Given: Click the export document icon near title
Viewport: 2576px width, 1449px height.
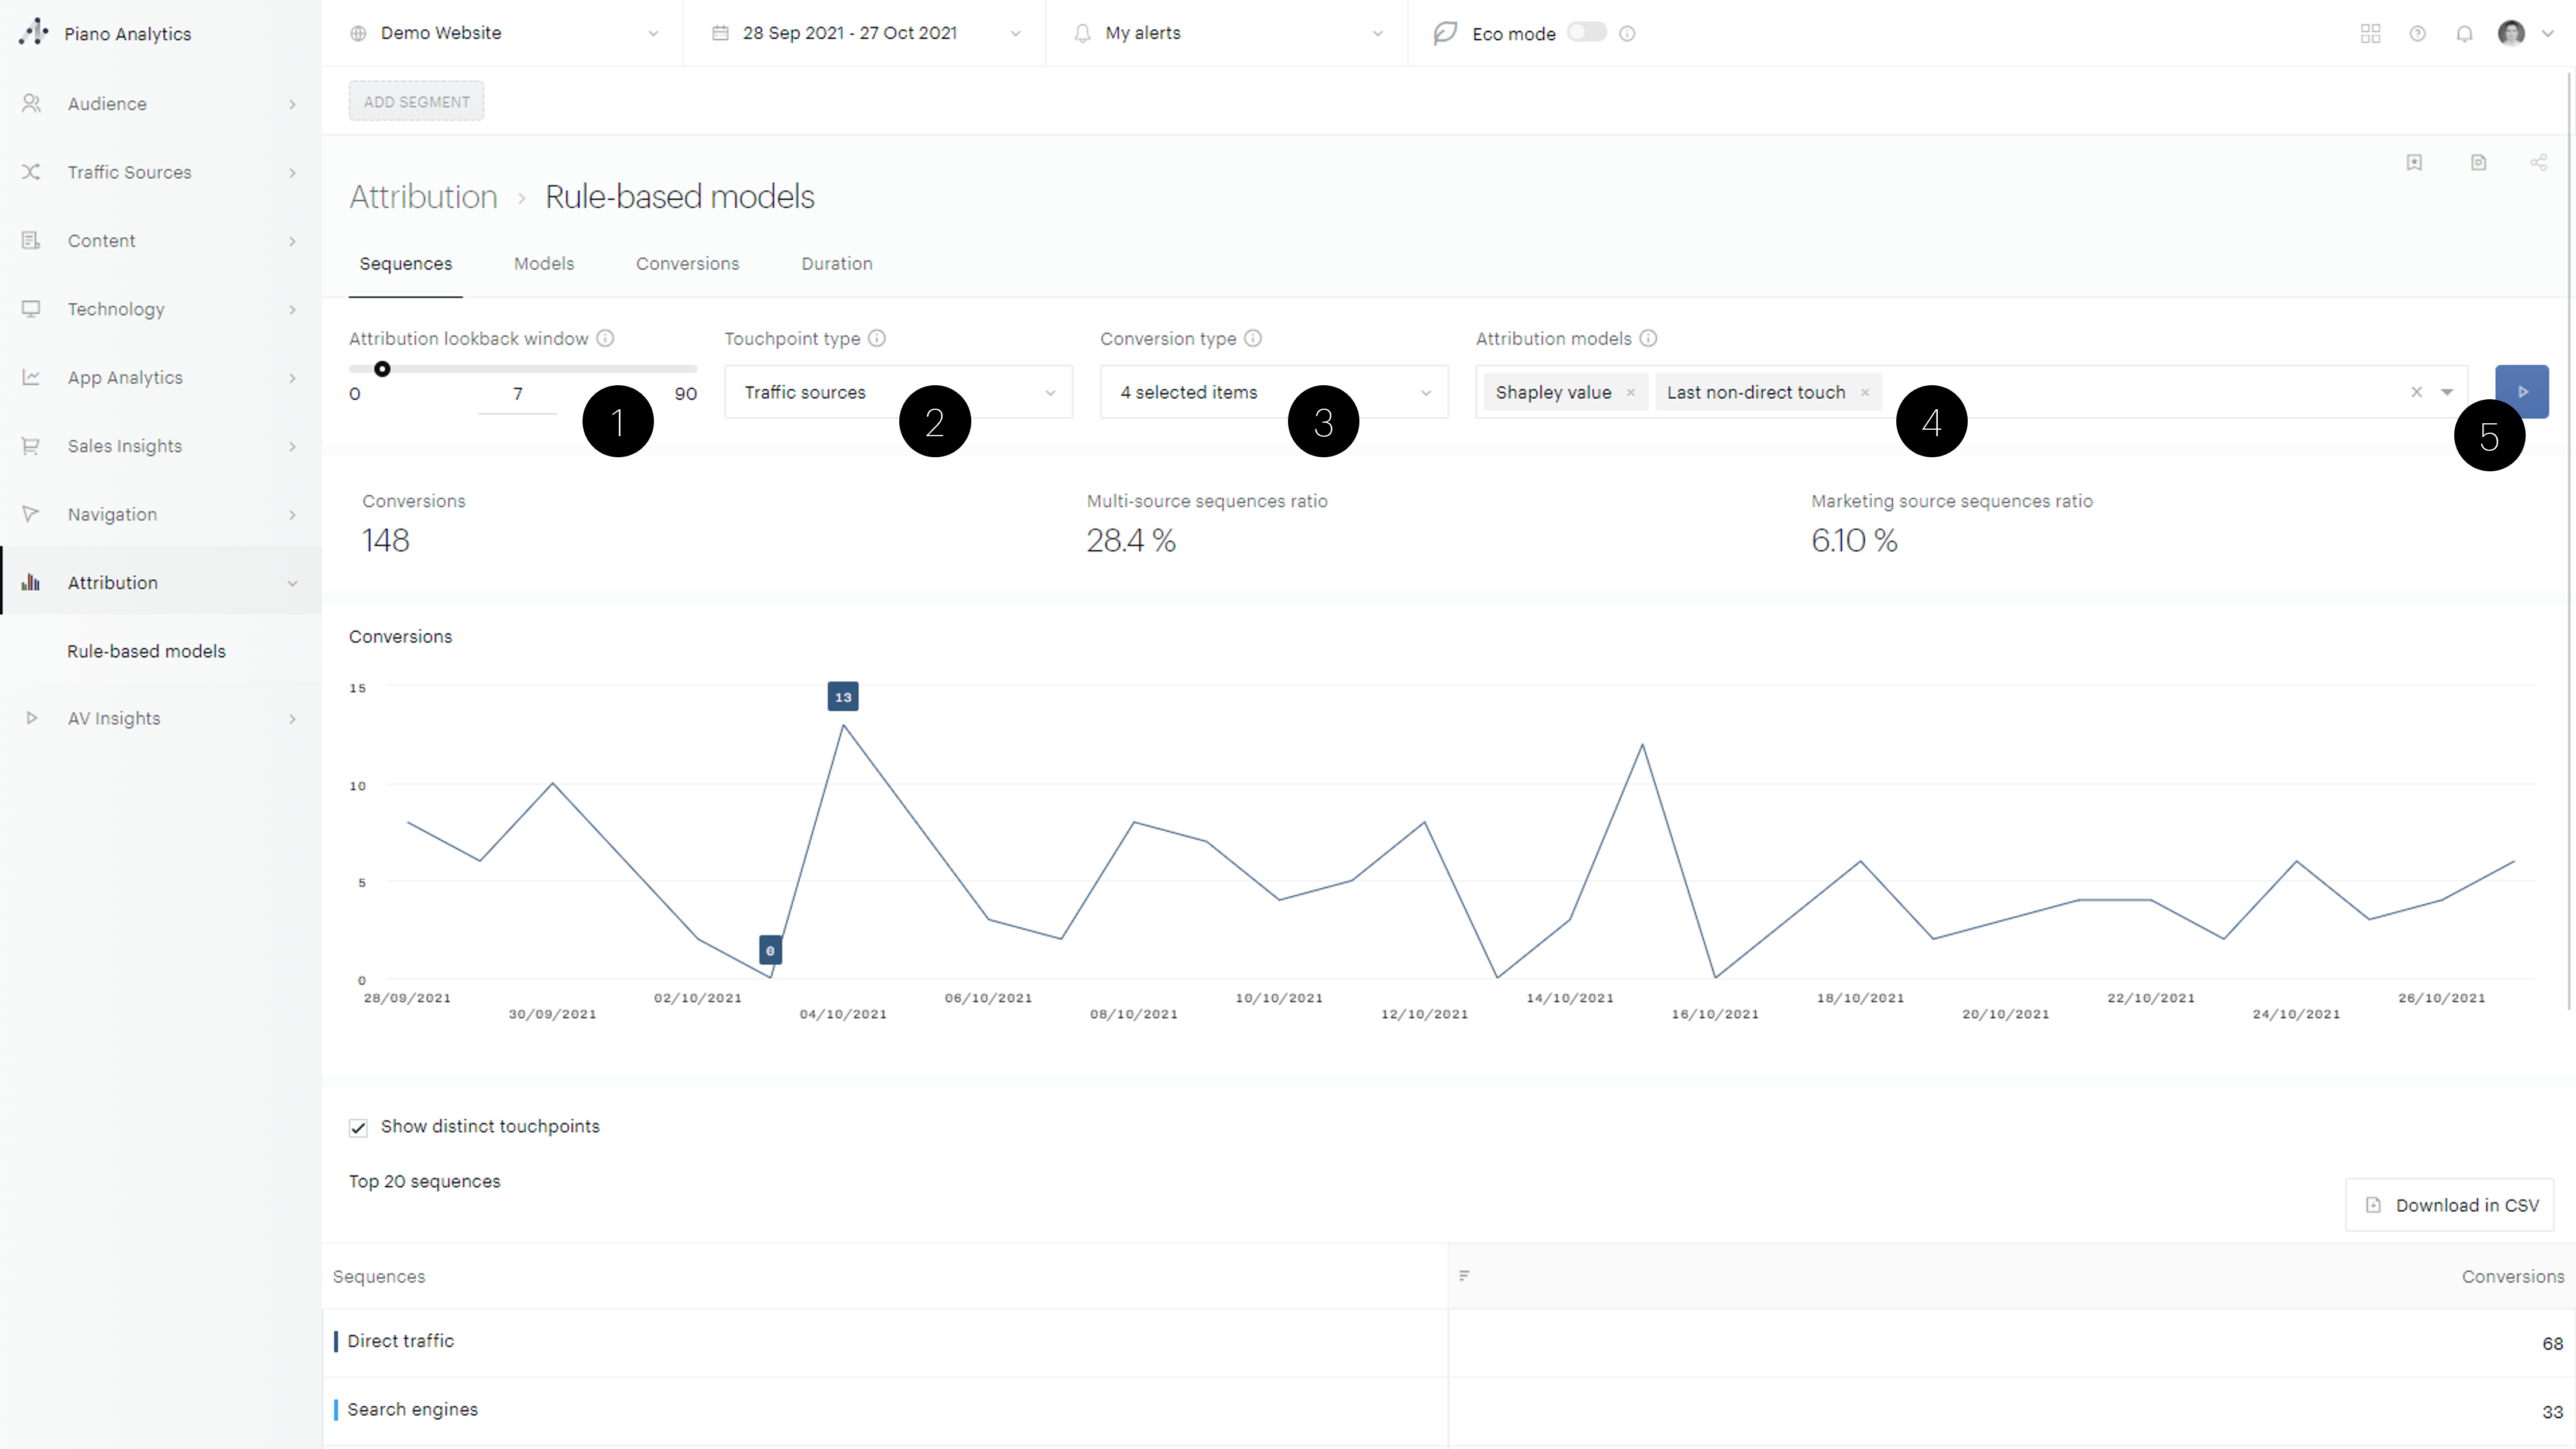Looking at the screenshot, I should 2478,163.
